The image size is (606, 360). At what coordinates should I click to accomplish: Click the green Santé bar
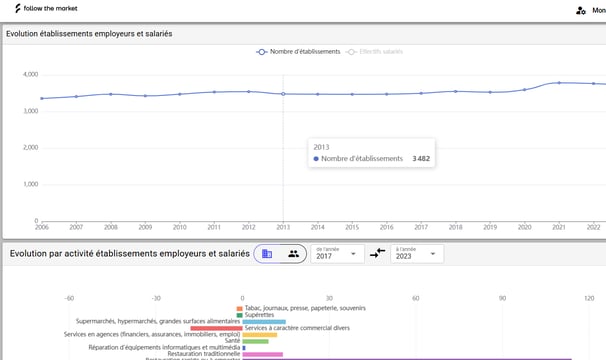click(x=255, y=341)
